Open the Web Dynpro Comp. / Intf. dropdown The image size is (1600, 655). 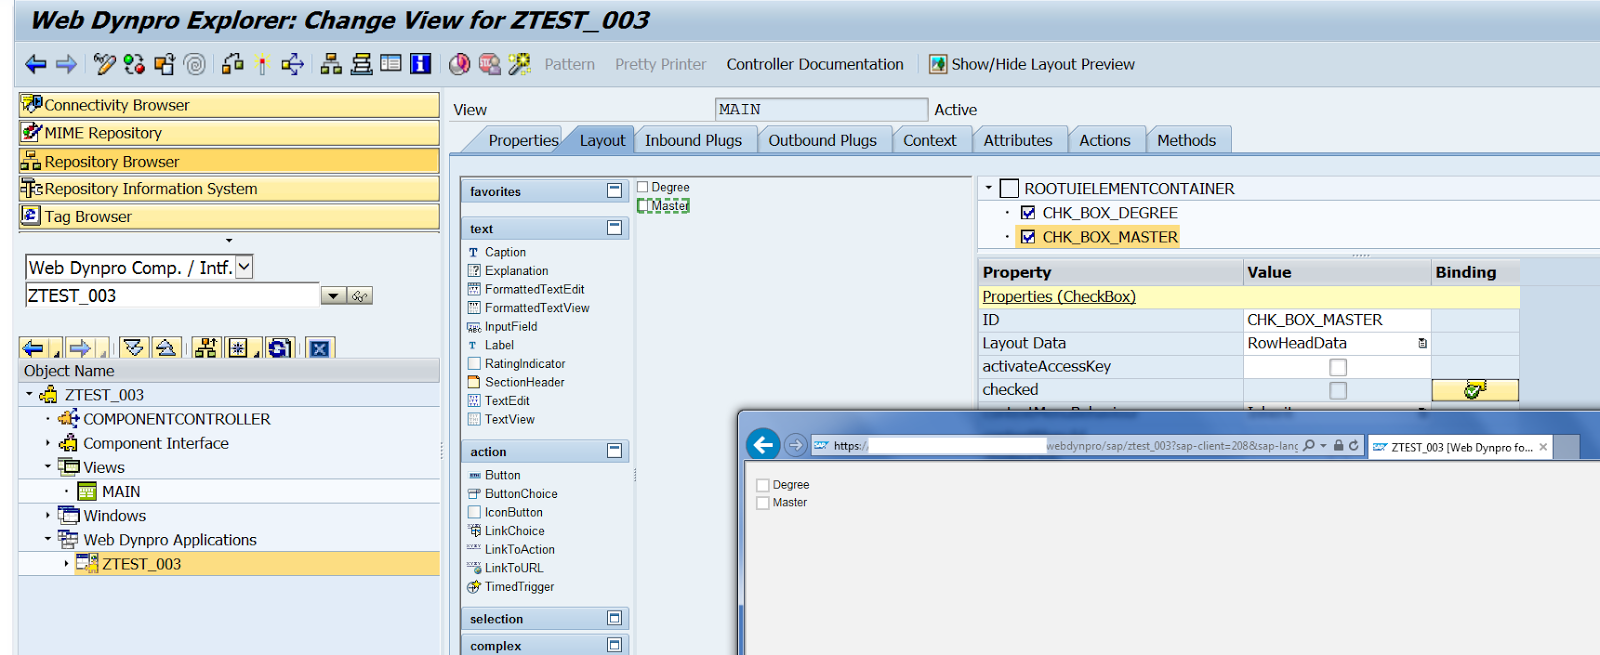[244, 267]
